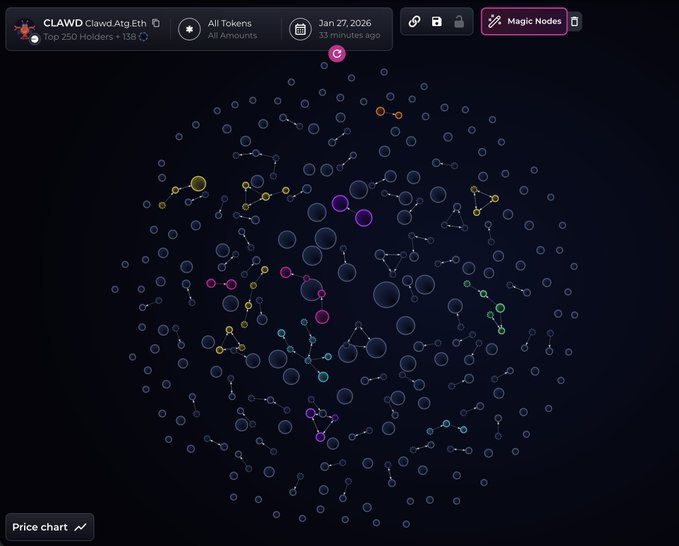Viewport: 679px width, 546px height.
Task: Click the calendar icon
Action: pos(300,29)
